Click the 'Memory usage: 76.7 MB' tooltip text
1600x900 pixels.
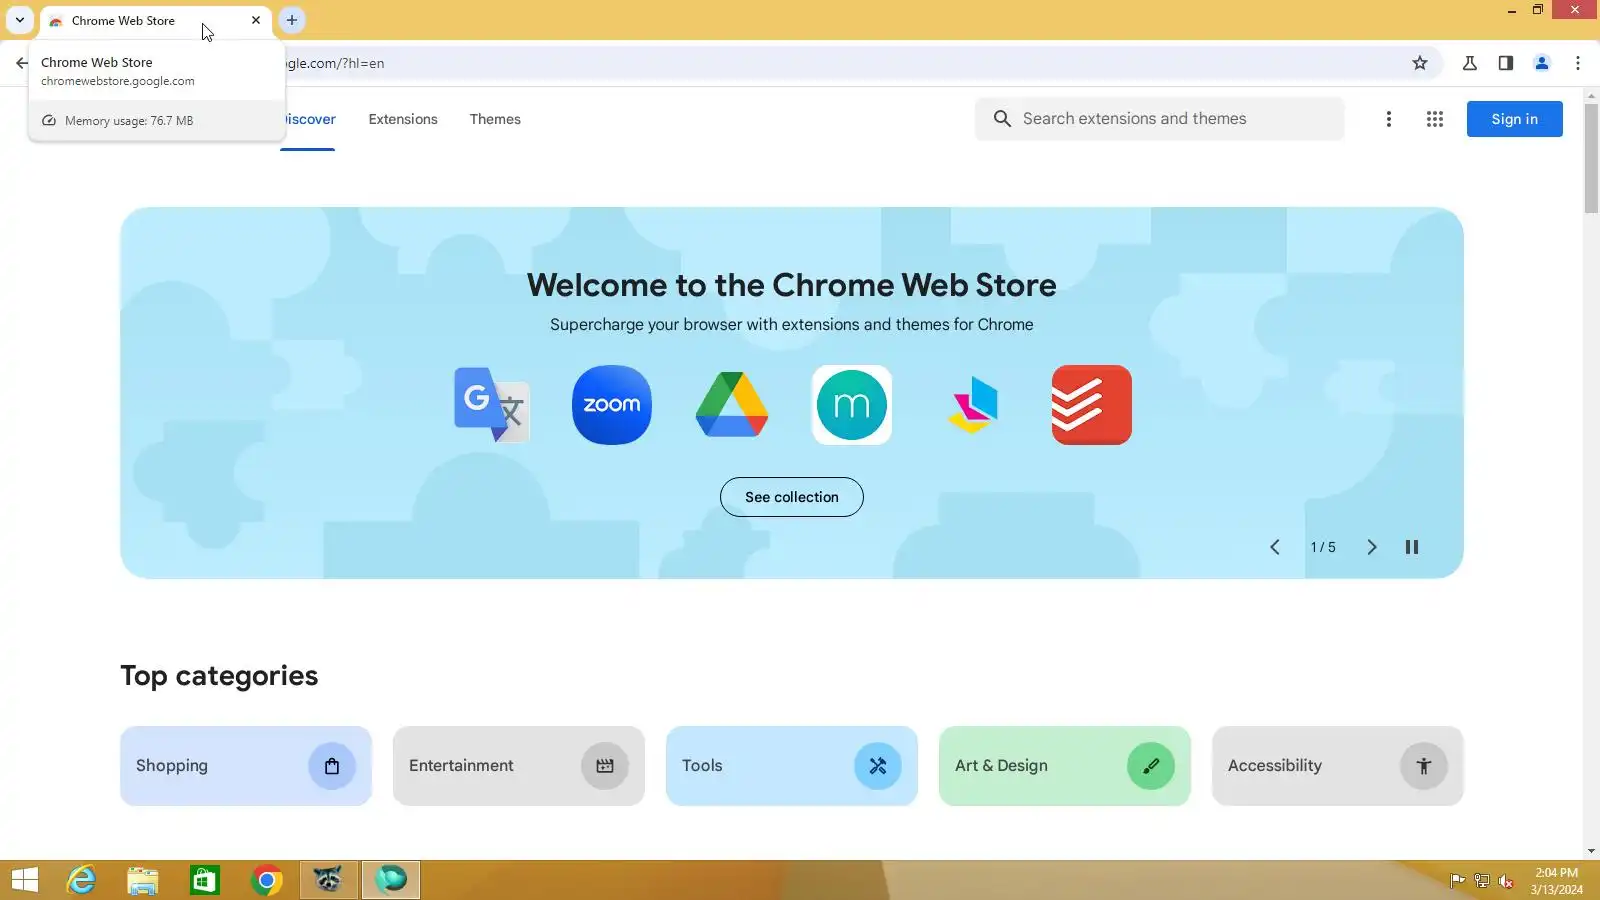pos(129,121)
